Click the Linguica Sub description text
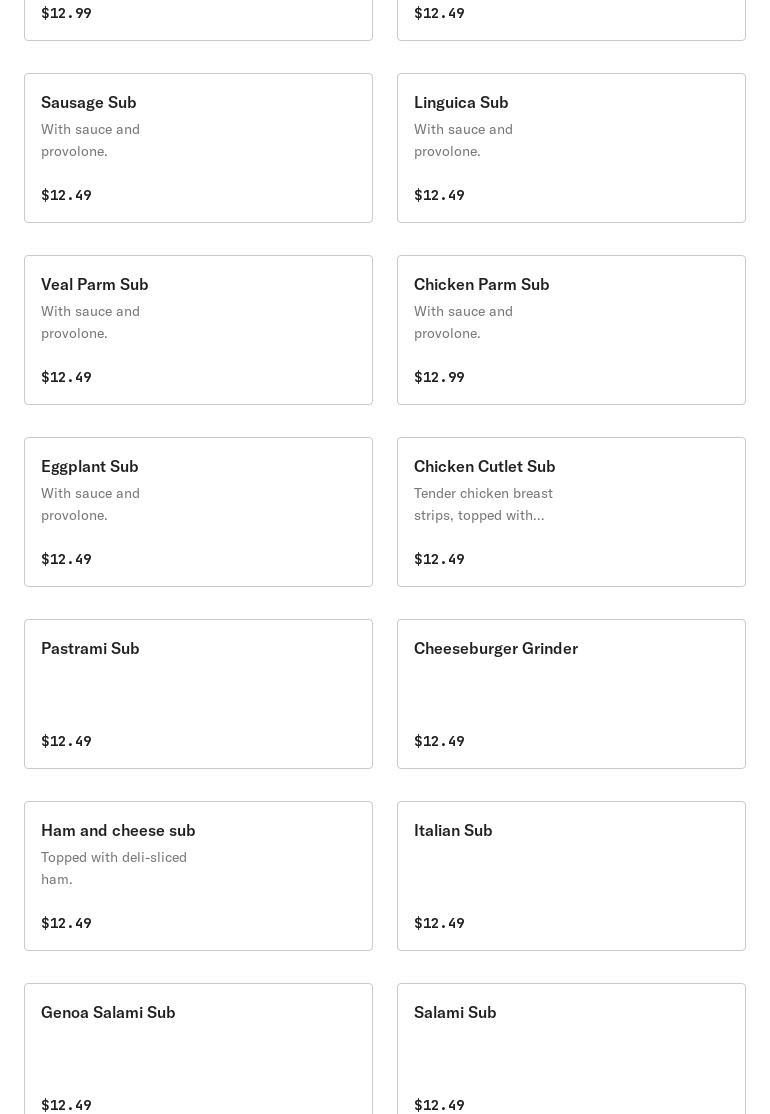Image resolution: width=770 pixels, height=1114 pixels. (463, 140)
